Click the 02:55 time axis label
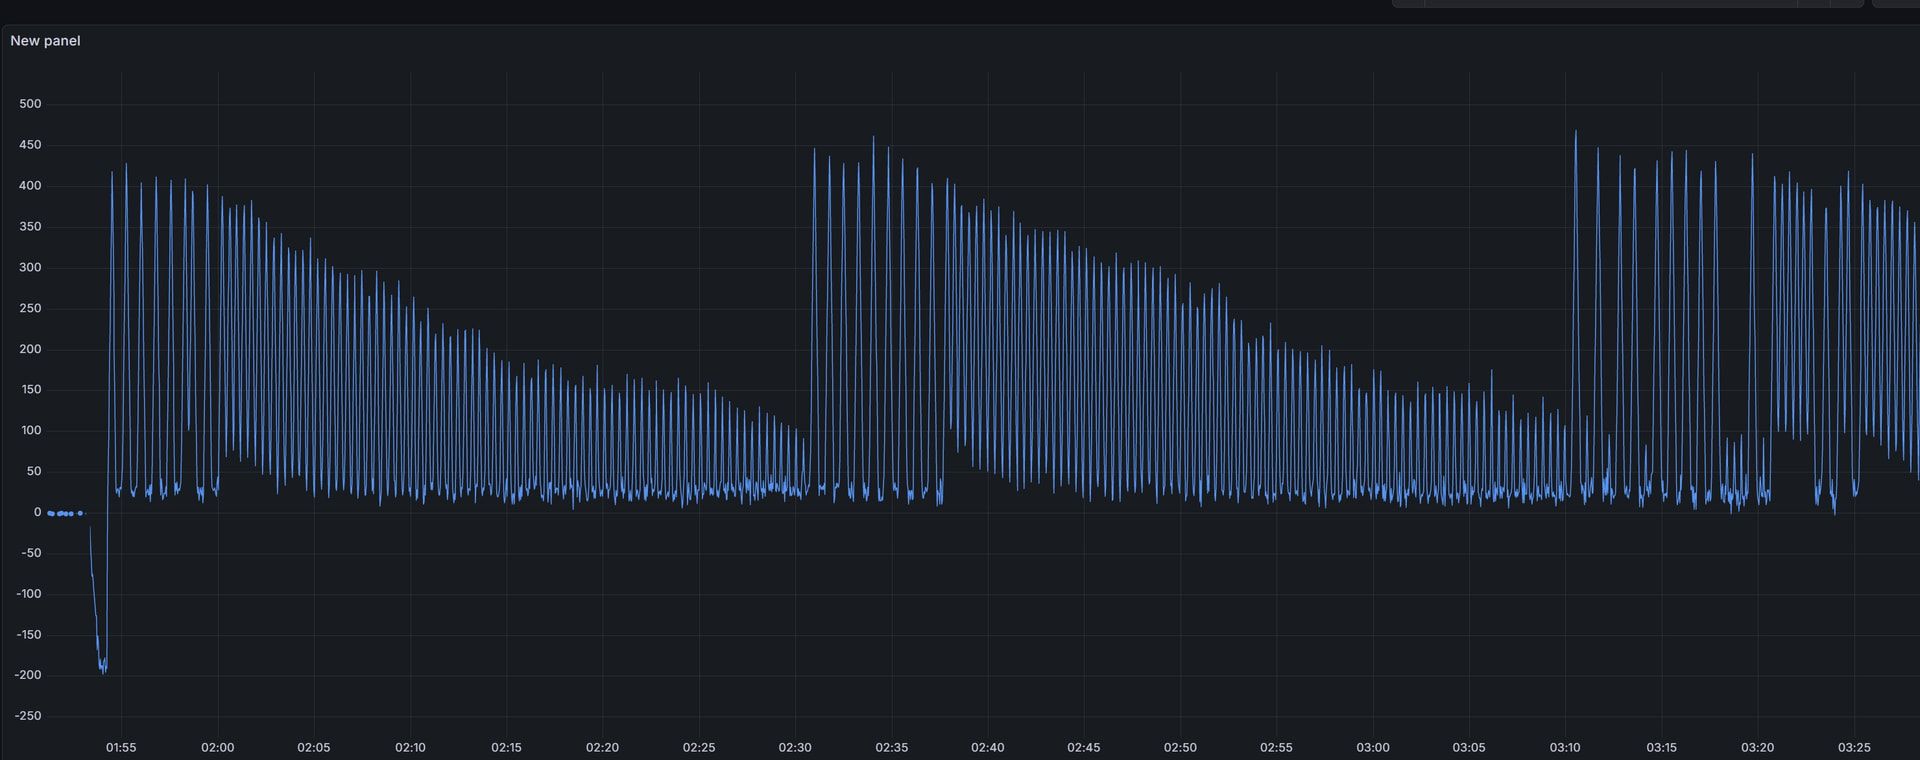This screenshot has width=1920, height=760. [x=1276, y=748]
